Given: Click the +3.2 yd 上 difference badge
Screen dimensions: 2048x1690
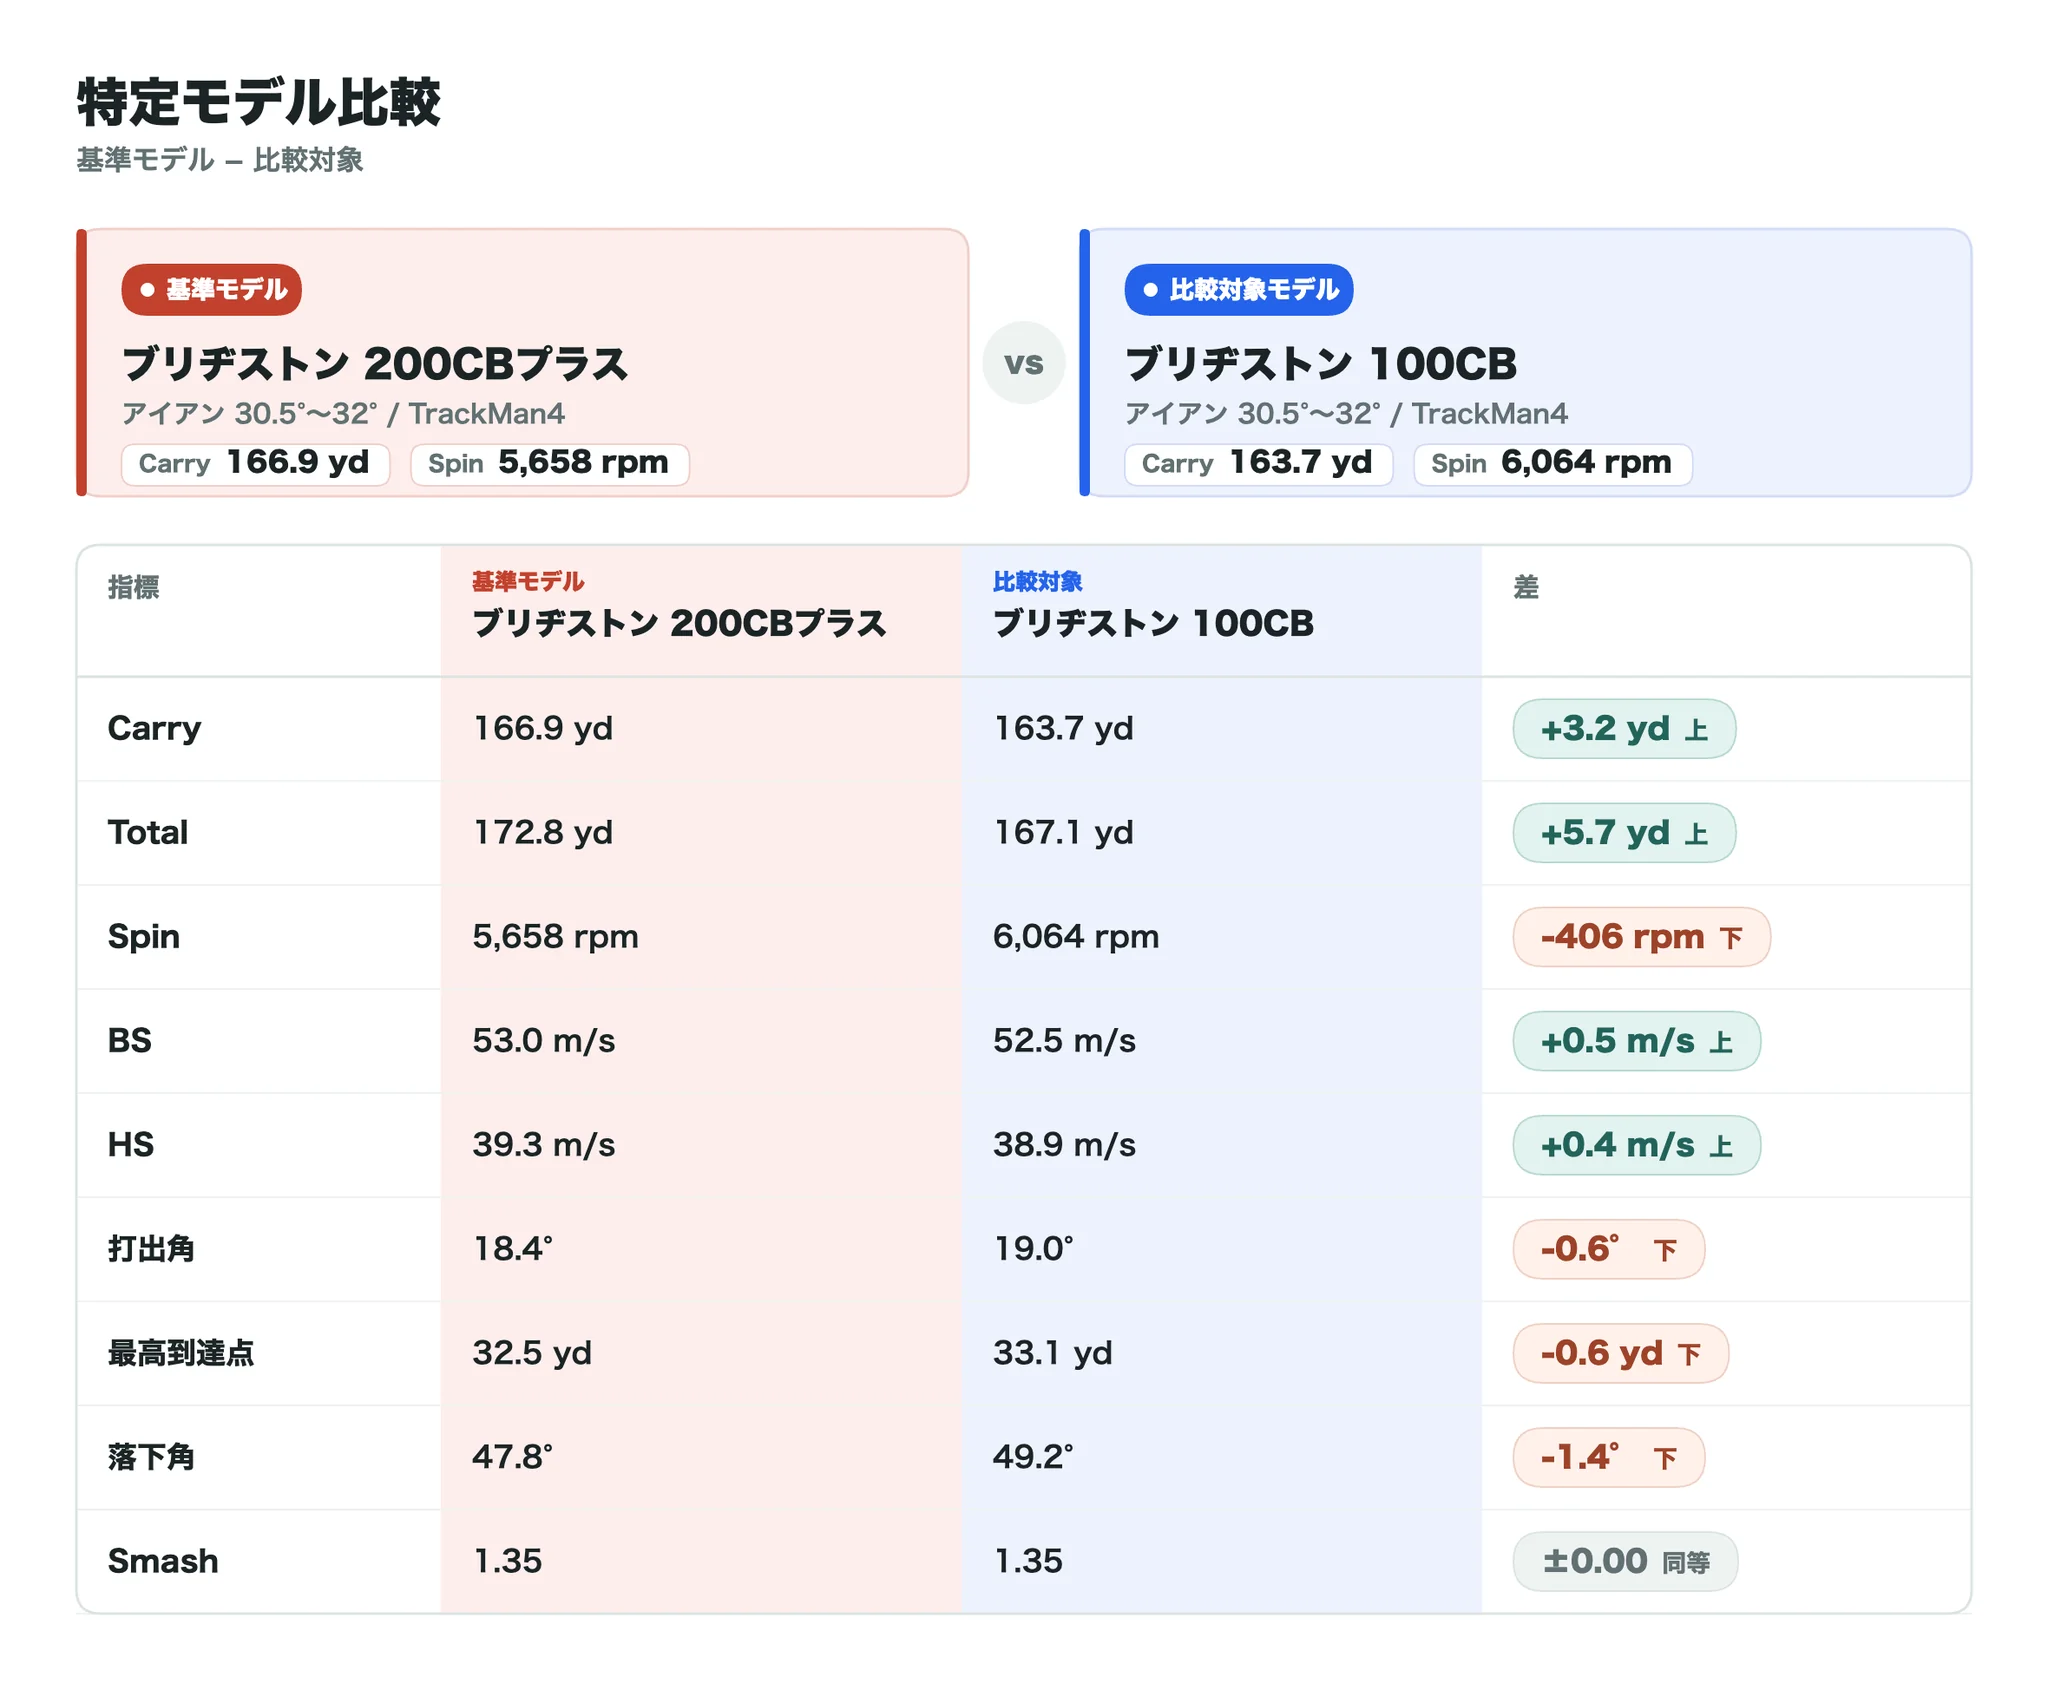Looking at the screenshot, I should pyautogui.click(x=1624, y=729).
